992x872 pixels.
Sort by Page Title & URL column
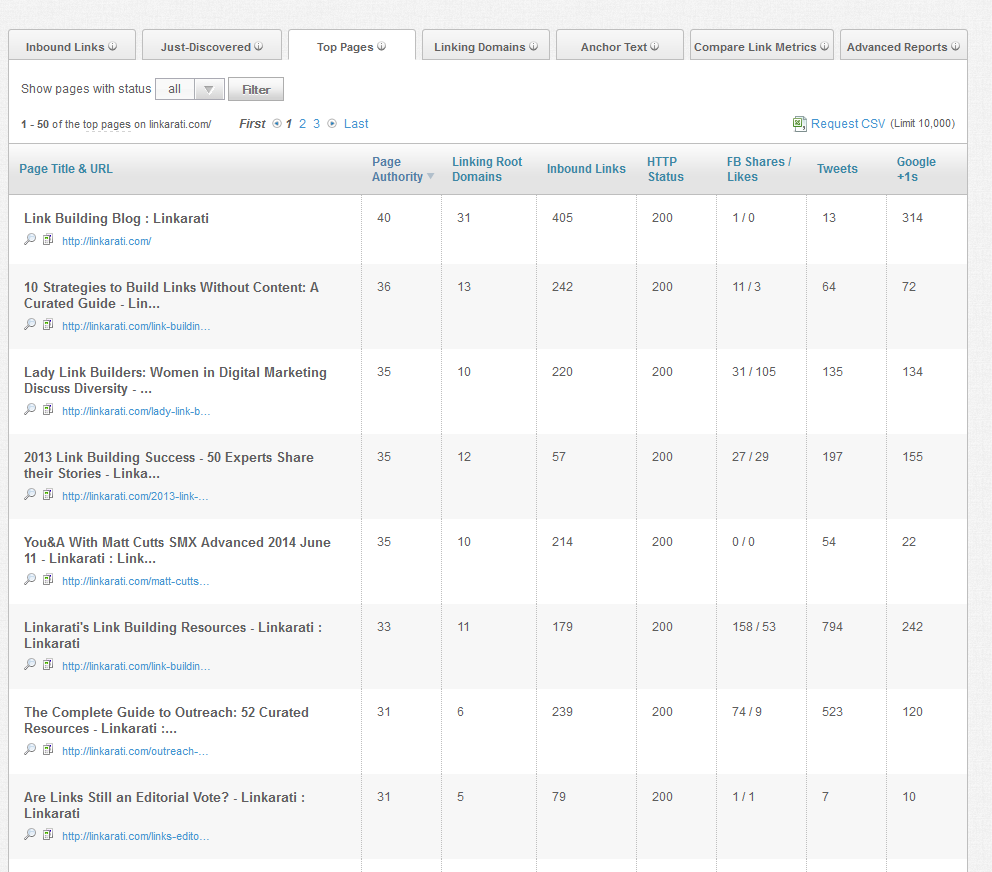click(66, 169)
